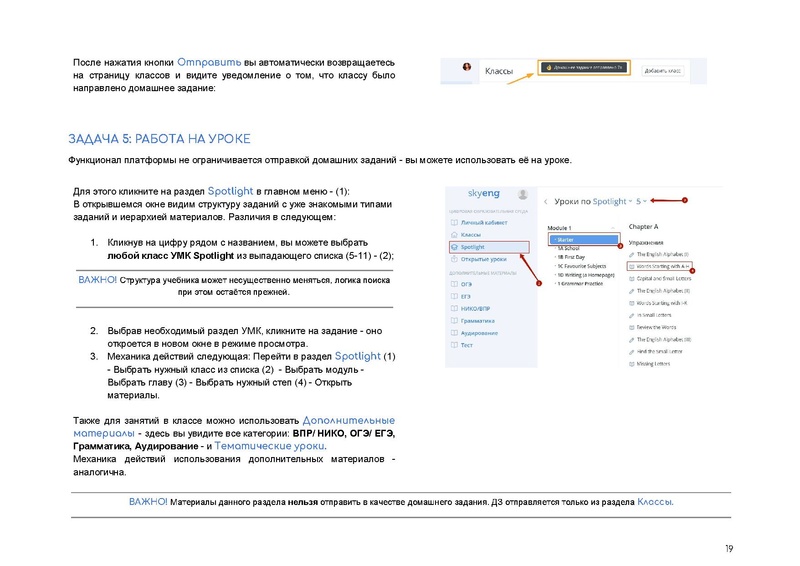Viewport: 800px width, 566px height.
Task: Click the icon beside Открытые уроки
Action: pyautogui.click(x=454, y=259)
